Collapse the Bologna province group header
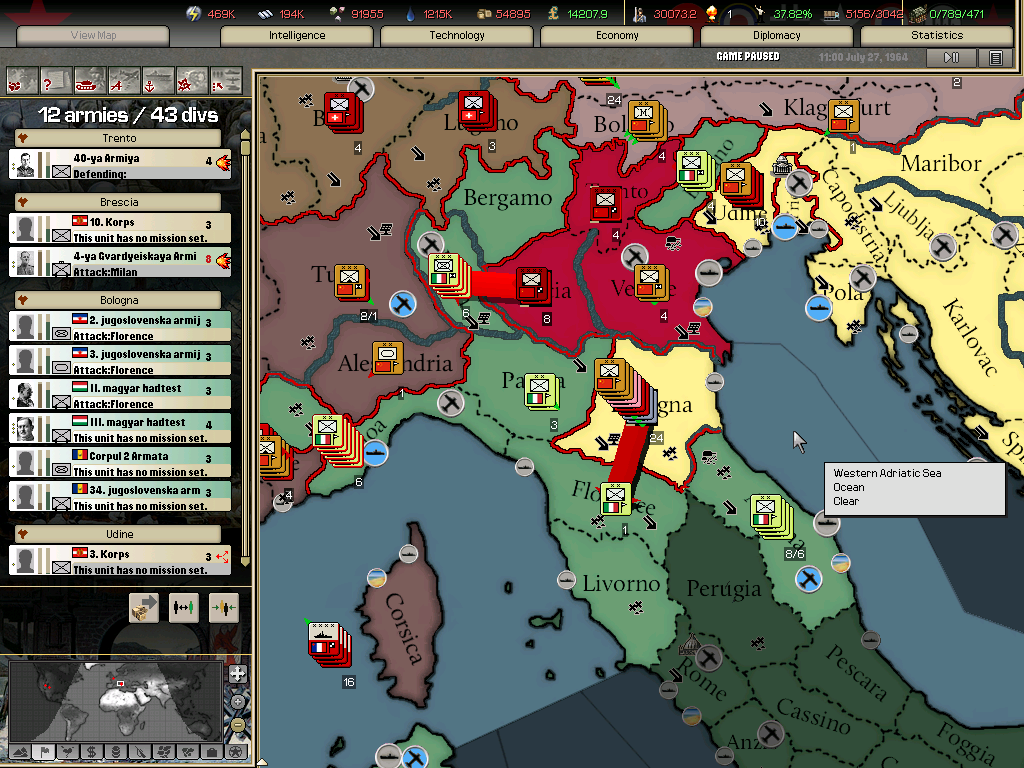This screenshot has width=1024, height=768. 119,300
